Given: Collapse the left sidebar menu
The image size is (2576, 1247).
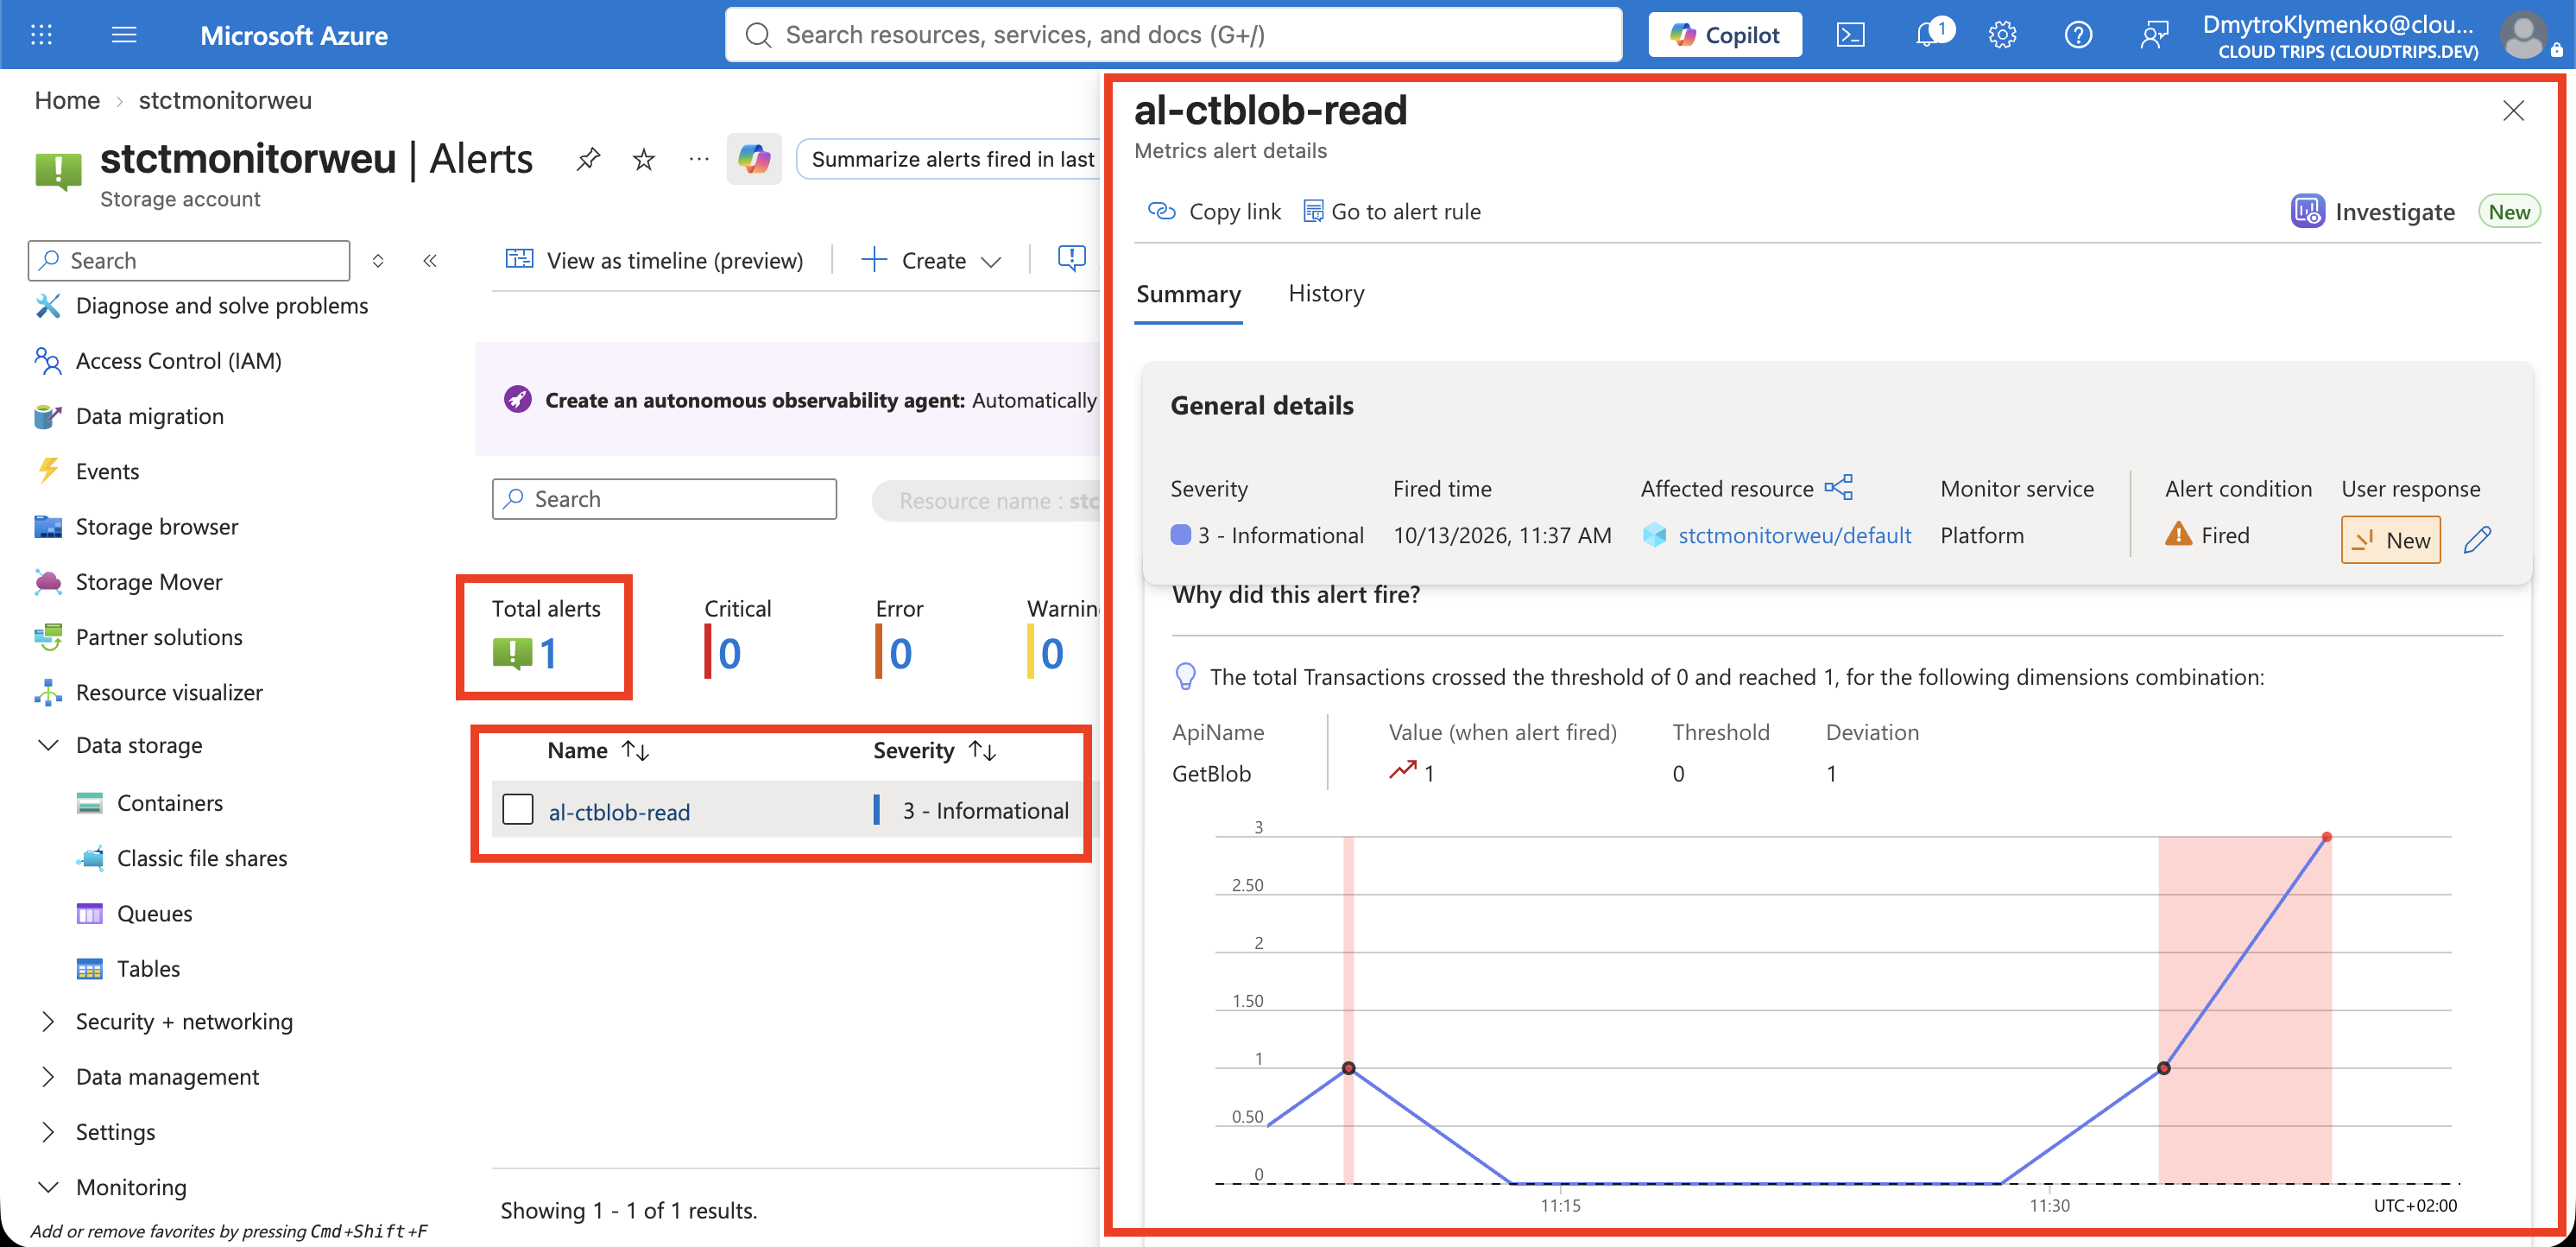Looking at the screenshot, I should coord(430,261).
